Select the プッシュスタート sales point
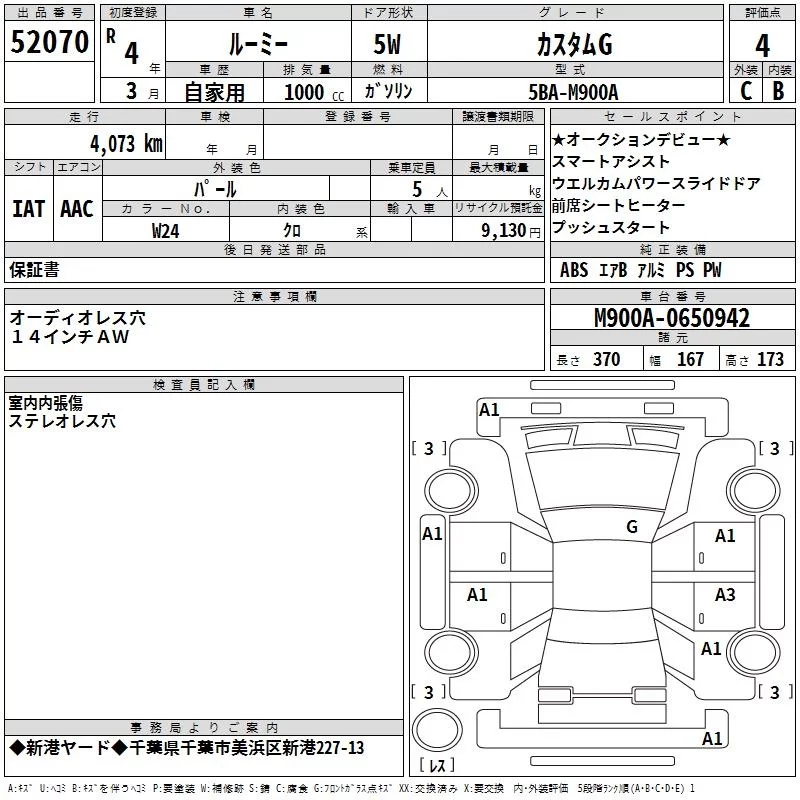 [611, 227]
